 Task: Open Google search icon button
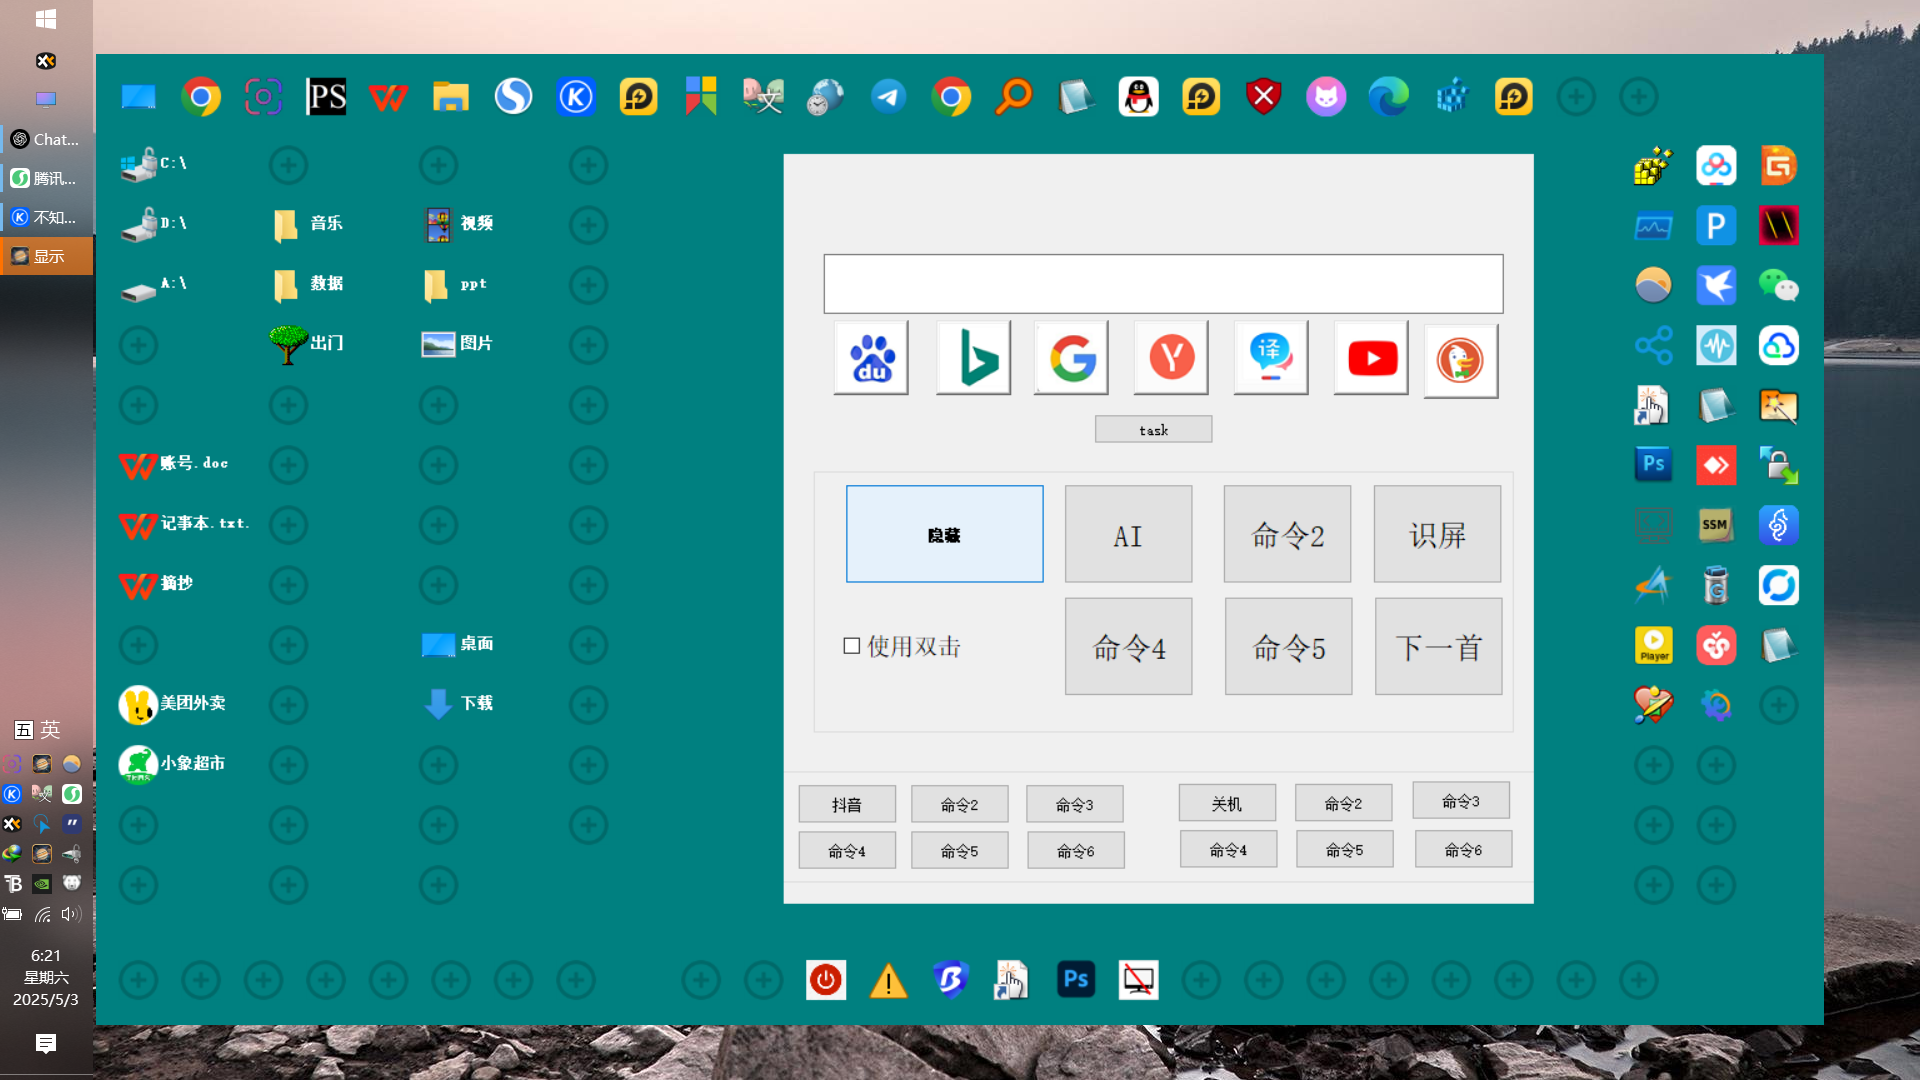(x=1072, y=358)
